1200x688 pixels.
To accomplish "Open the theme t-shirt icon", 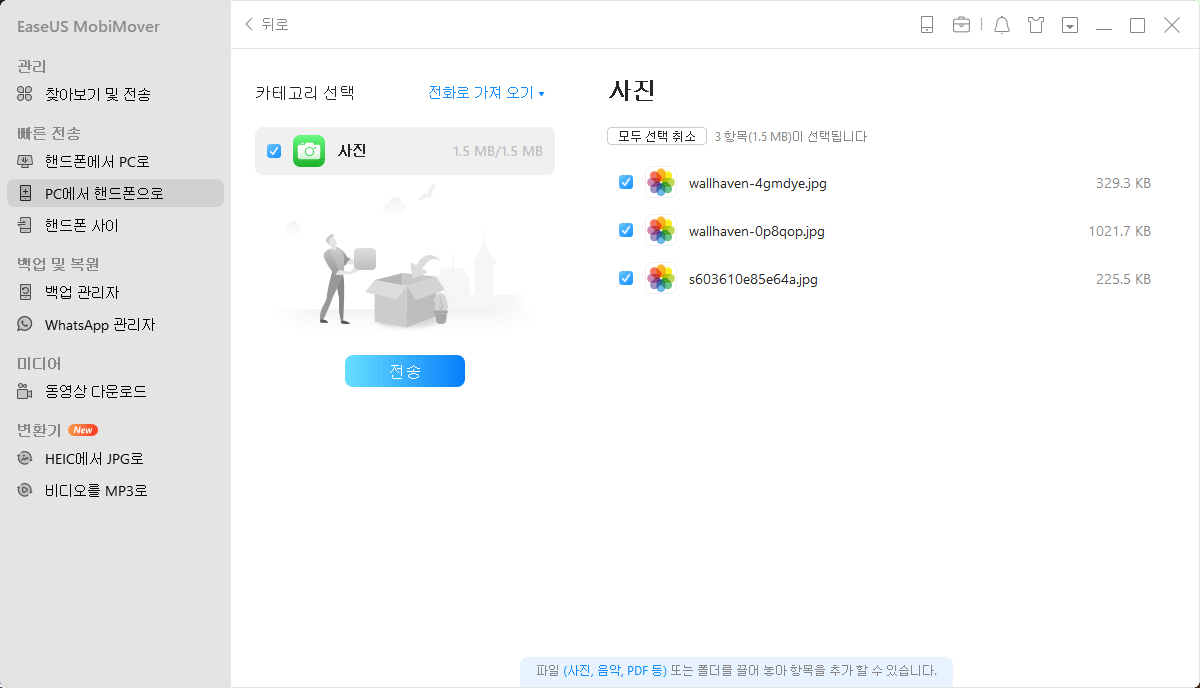I will [1036, 25].
